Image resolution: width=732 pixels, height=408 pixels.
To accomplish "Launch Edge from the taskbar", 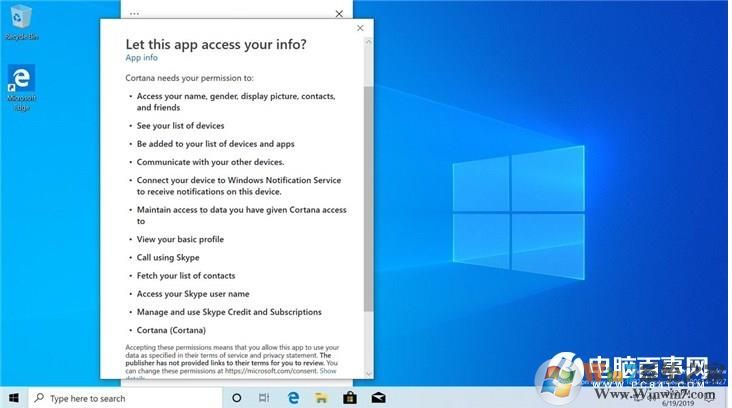I will coord(293,398).
